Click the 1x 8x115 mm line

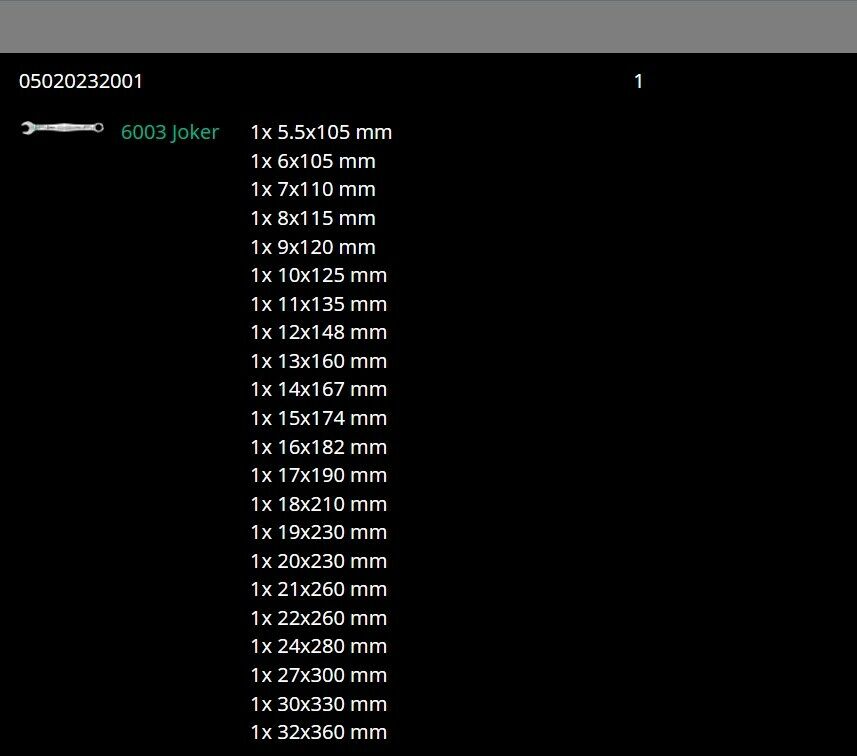pyautogui.click(x=312, y=218)
